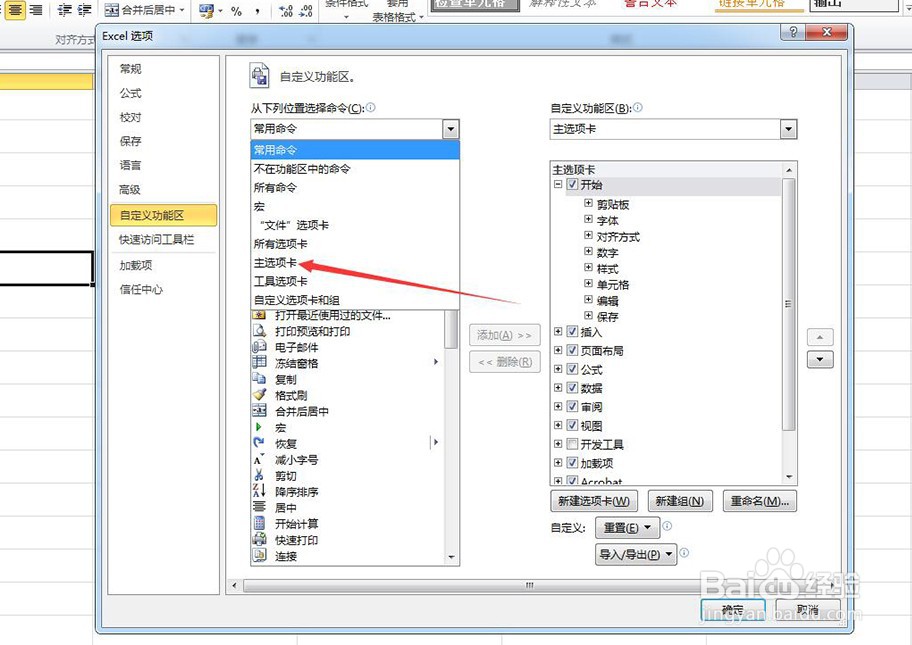The height and width of the screenshot is (645, 912).
Task: Collapse the 开始 tab tree node
Action: pos(558,184)
